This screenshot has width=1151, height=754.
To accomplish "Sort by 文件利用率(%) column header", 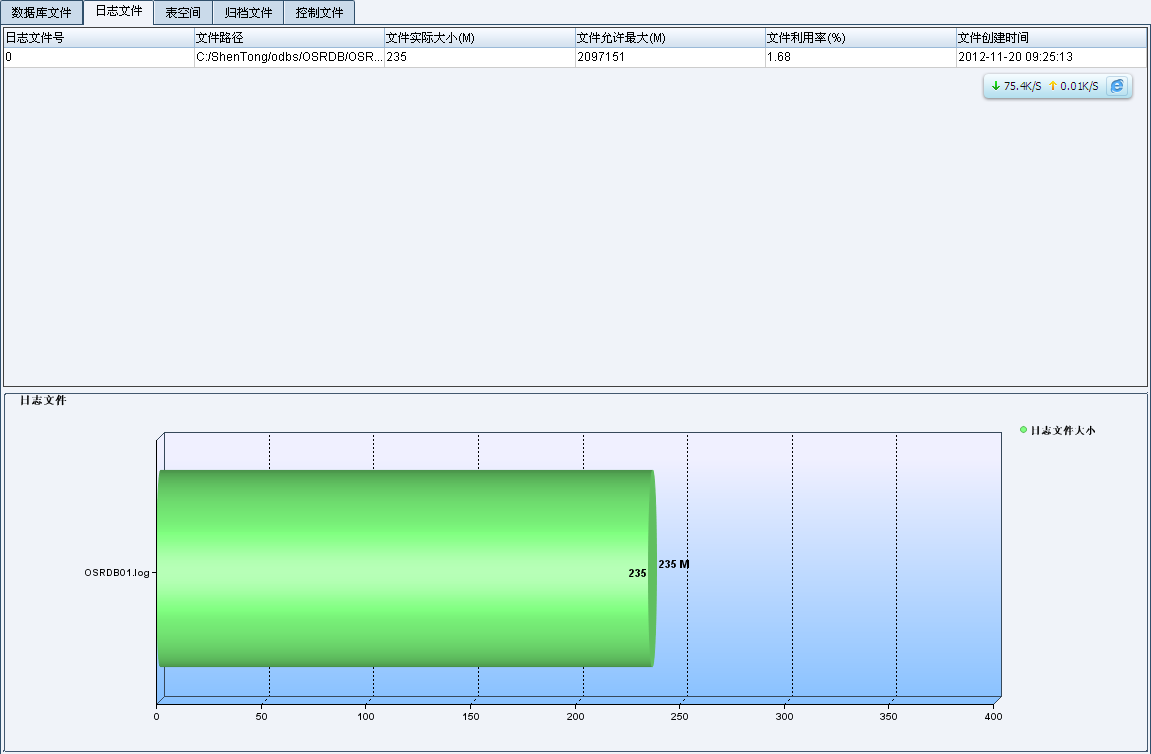I will 860,38.
